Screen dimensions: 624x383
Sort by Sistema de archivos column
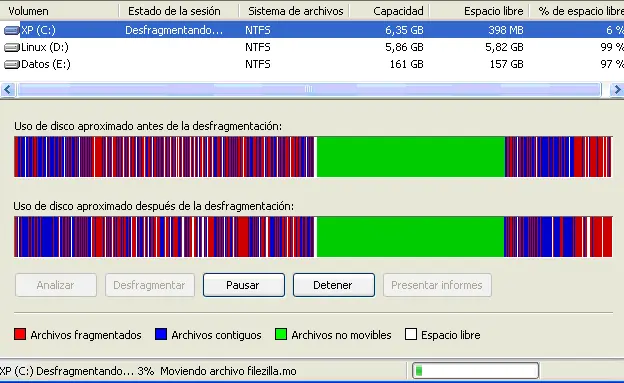point(294,11)
